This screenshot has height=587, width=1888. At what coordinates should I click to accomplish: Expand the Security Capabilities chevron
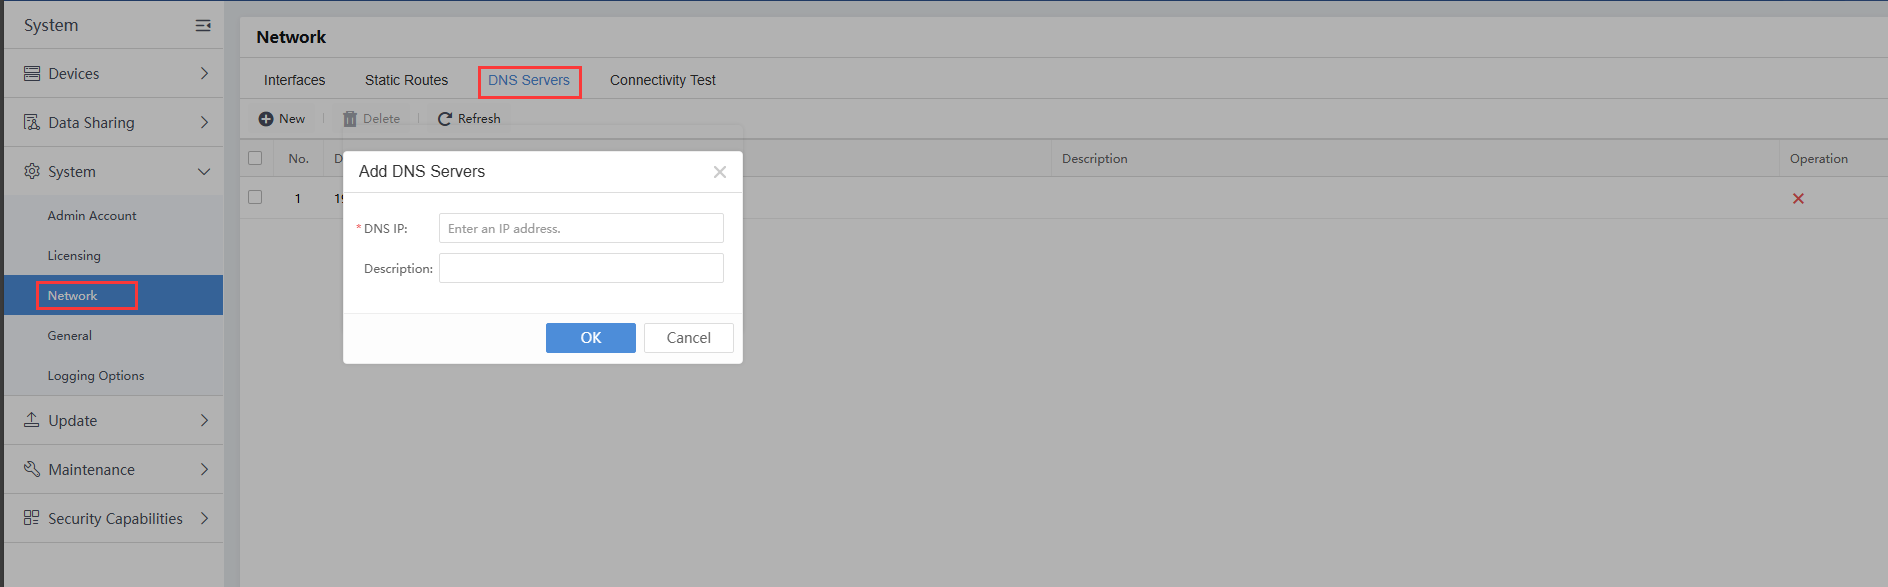pyautogui.click(x=204, y=518)
